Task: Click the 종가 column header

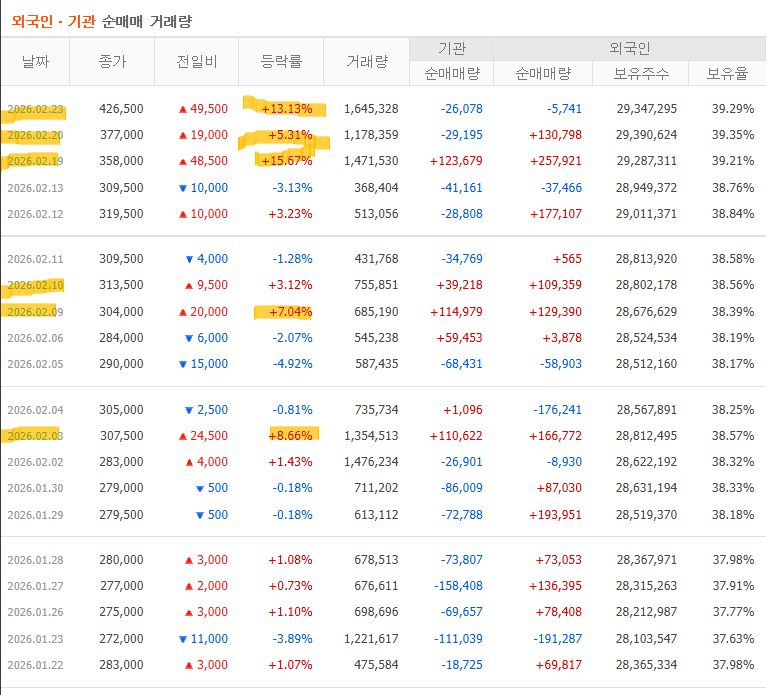Action: 113,62
